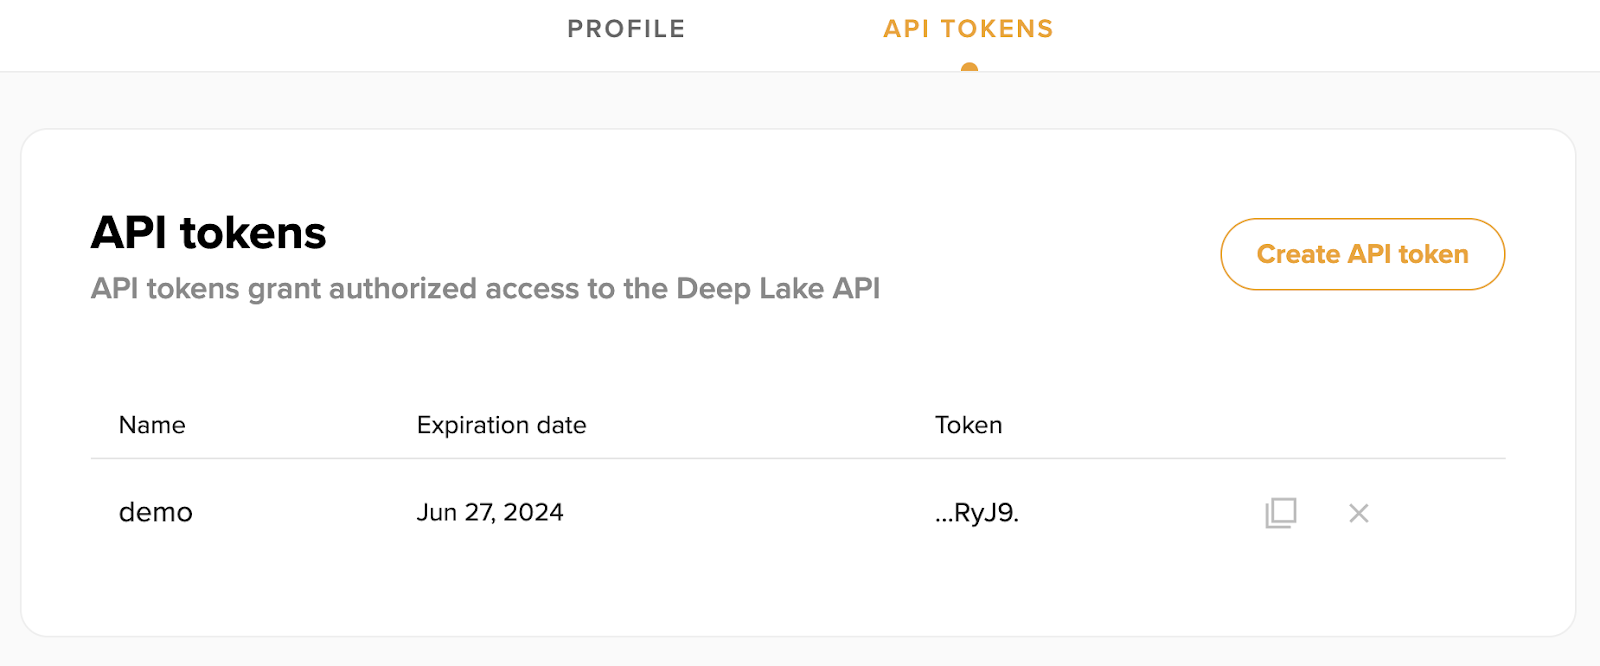Click the blank area right of delete icon
The image size is (1600, 666).
coord(1440,513)
